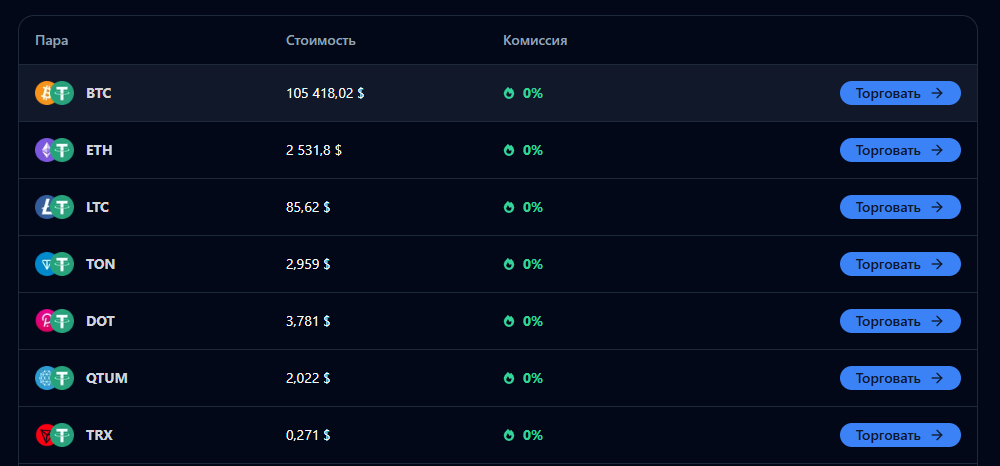
Task: Select the ETH pair name
Action: click(99, 150)
